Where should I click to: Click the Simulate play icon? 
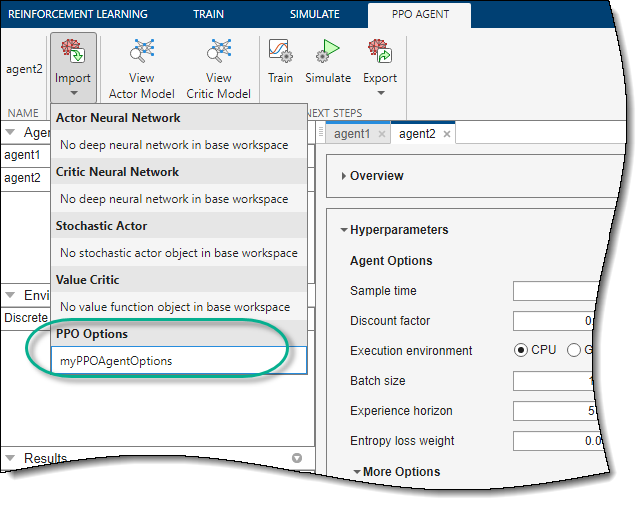pyautogui.click(x=328, y=53)
